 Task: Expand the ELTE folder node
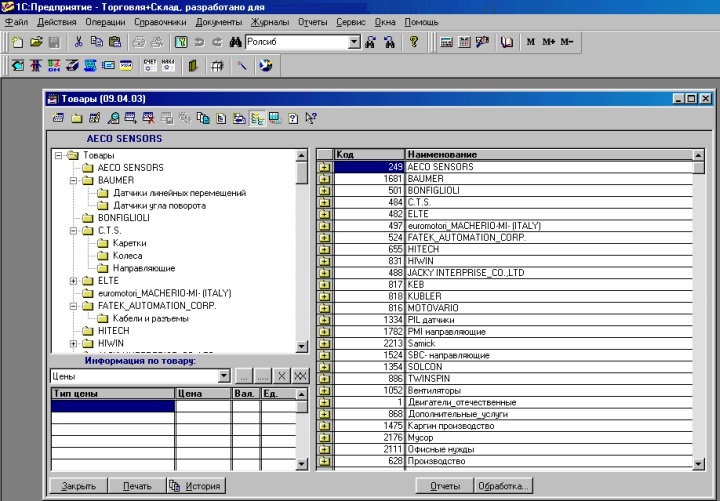point(73,281)
